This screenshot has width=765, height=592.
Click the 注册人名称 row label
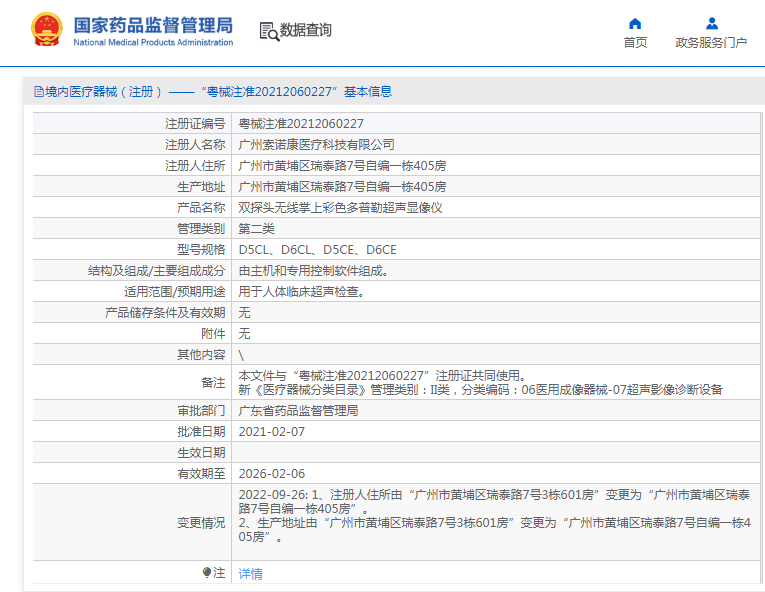[195, 144]
